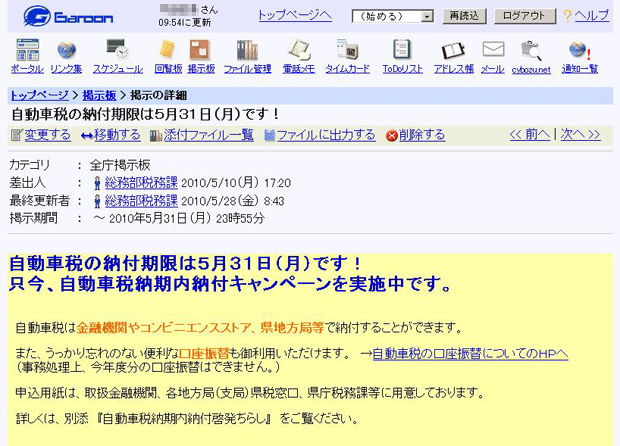The height and width of the screenshot is (446, 620).
Task: Click the page title 自動車税の納付期限は5月31日(月)です!
Action: 145,114
